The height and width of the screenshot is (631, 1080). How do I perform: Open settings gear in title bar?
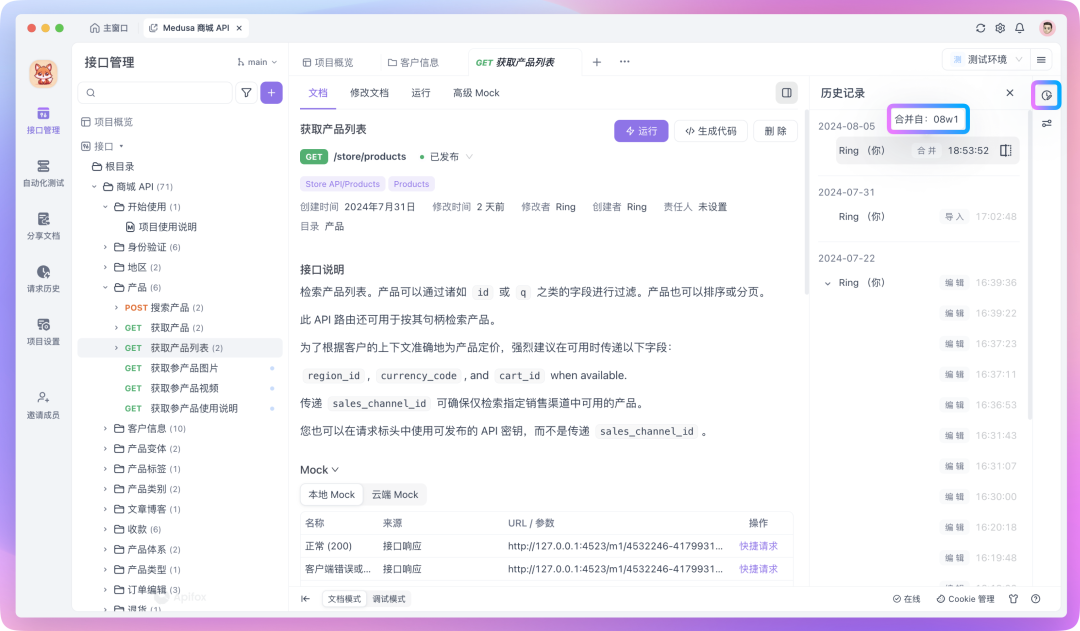click(1000, 28)
